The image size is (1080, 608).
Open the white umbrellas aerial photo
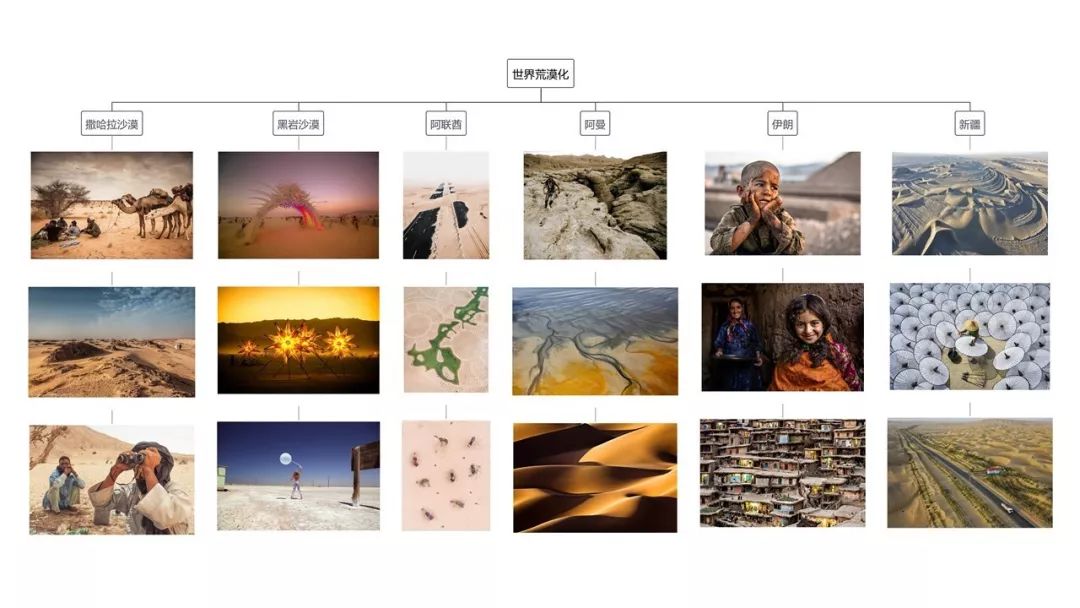click(970, 337)
